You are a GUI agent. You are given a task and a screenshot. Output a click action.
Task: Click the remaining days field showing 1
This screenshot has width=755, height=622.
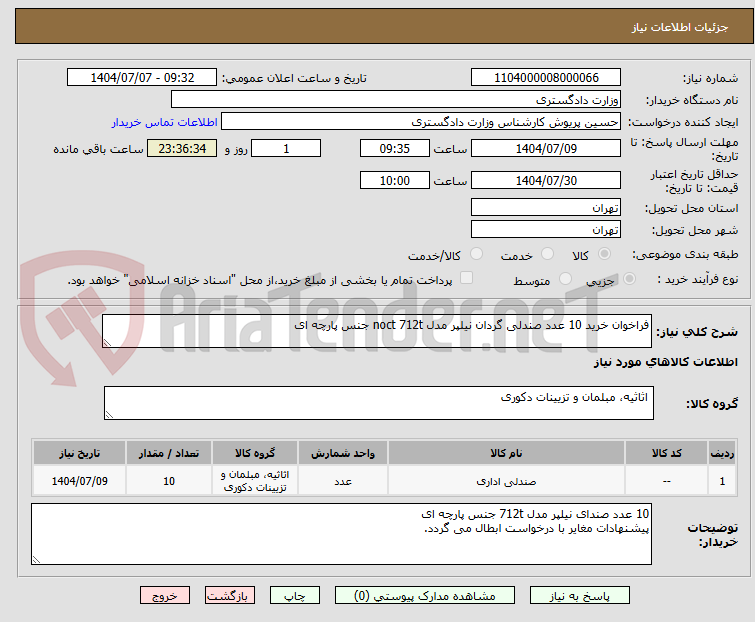click(x=286, y=148)
